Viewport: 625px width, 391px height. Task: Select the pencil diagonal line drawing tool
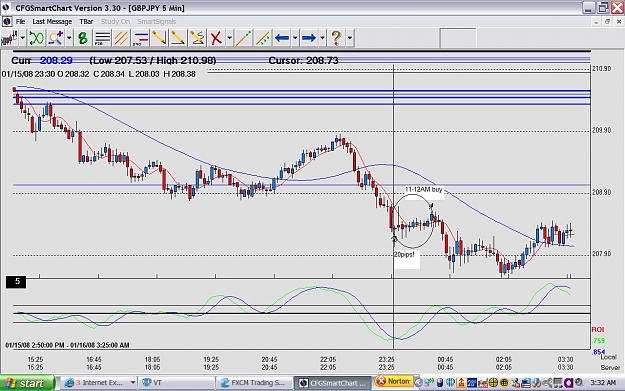[159, 38]
